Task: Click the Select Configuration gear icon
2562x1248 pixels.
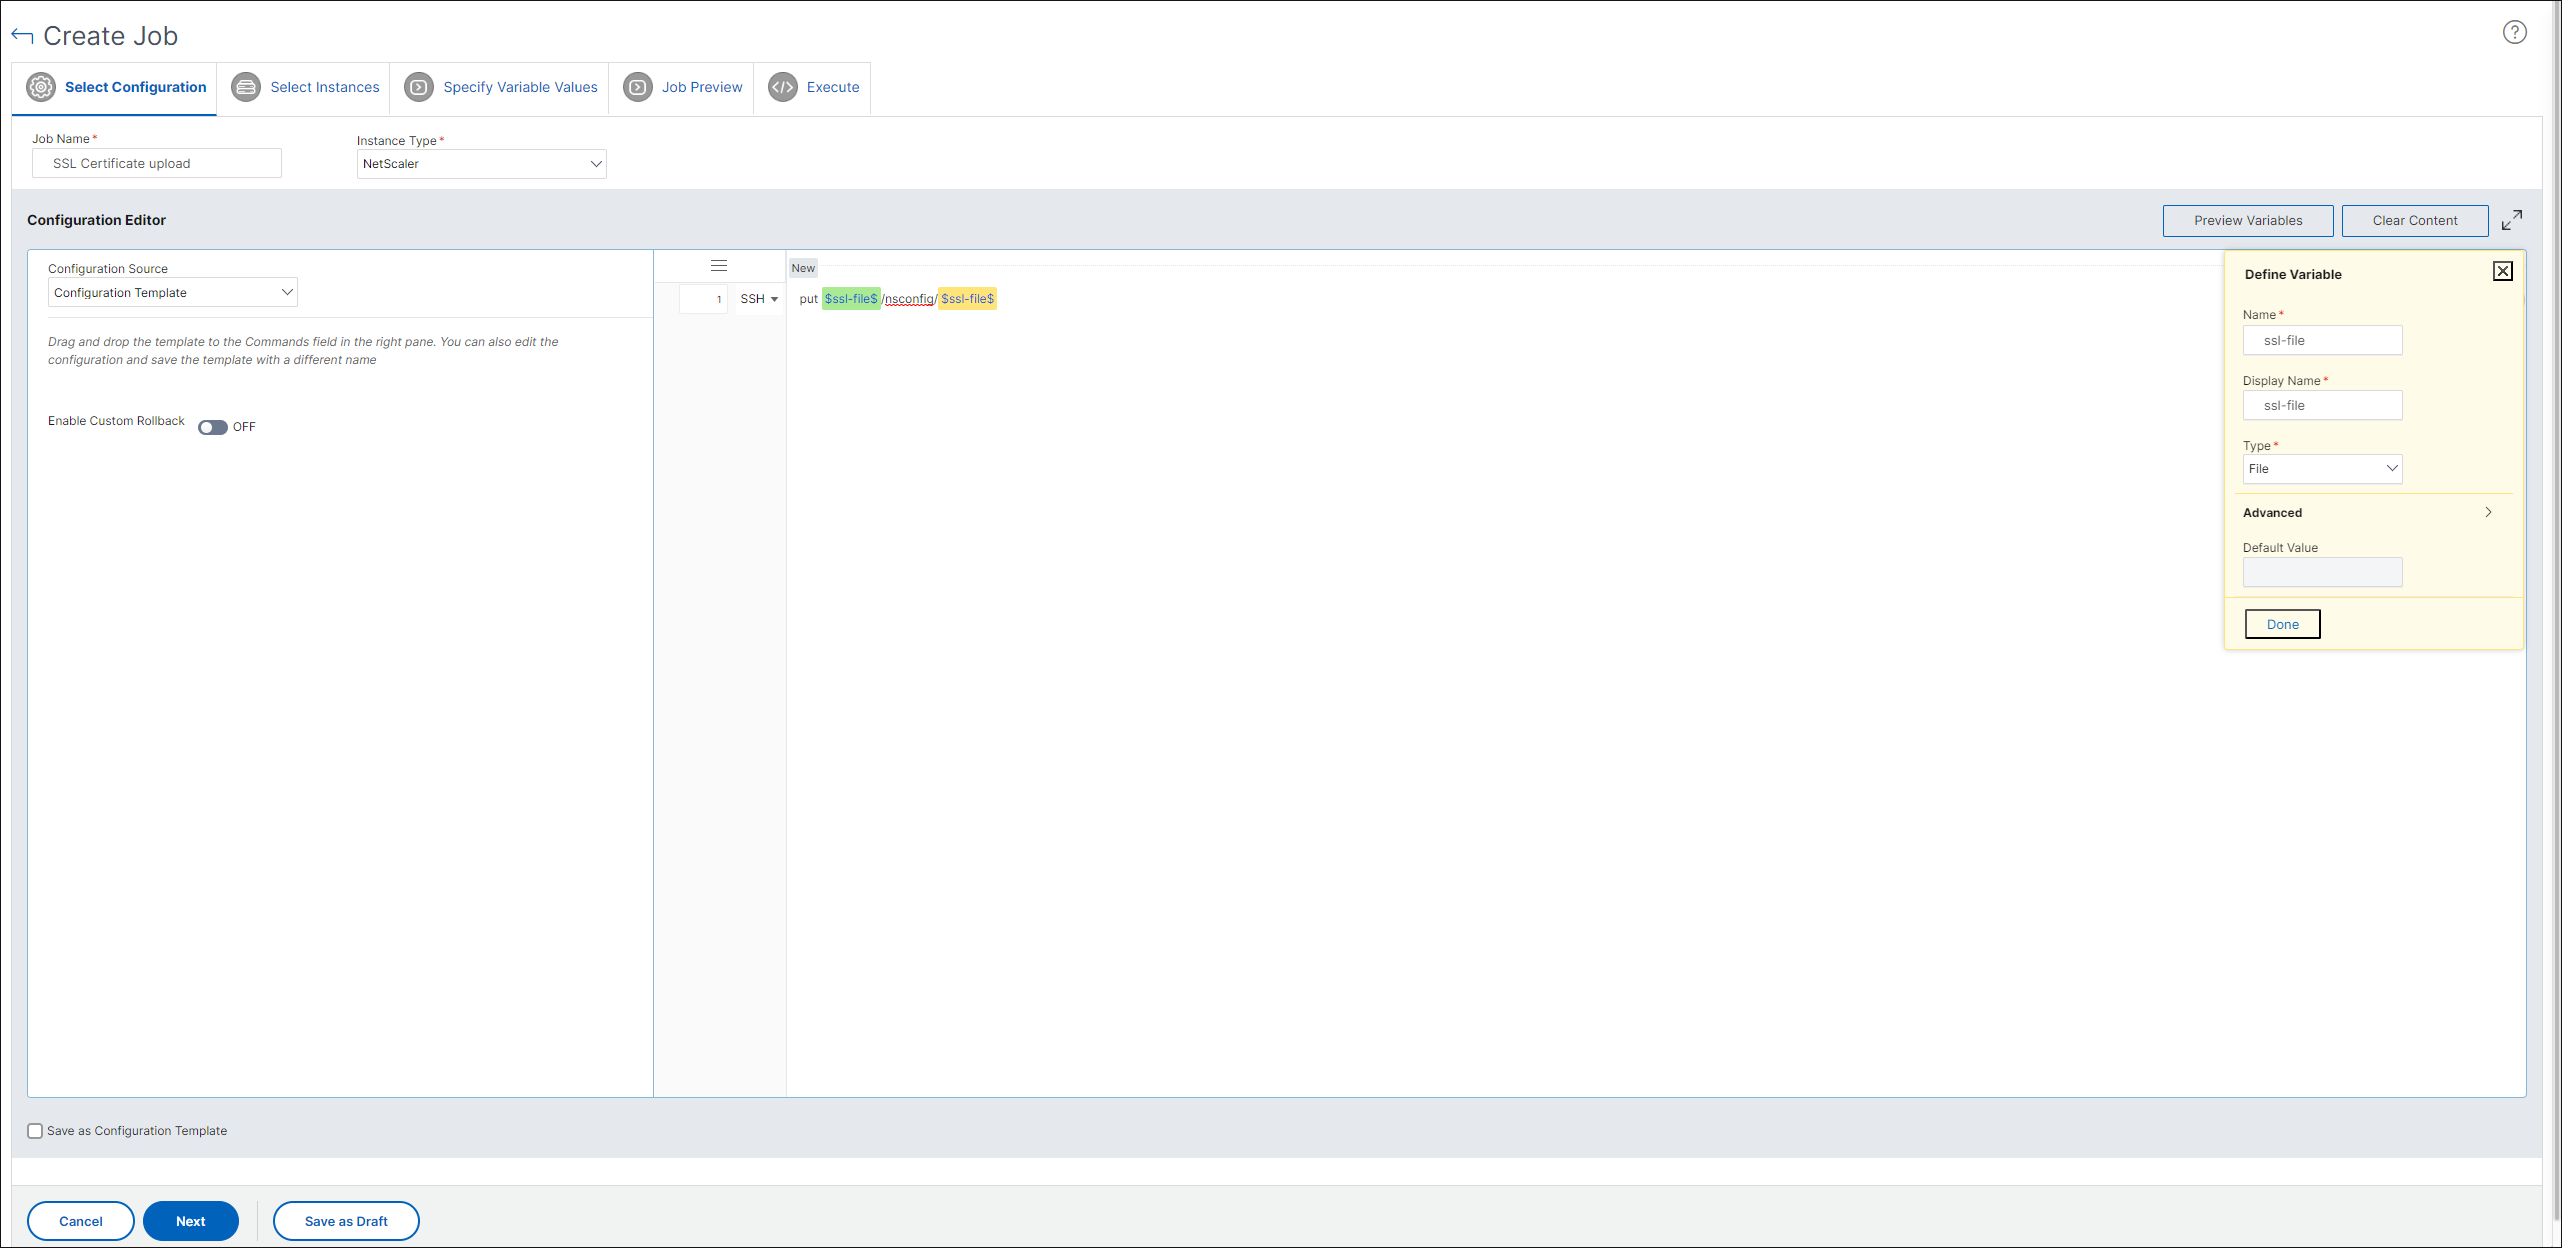Action: point(41,87)
